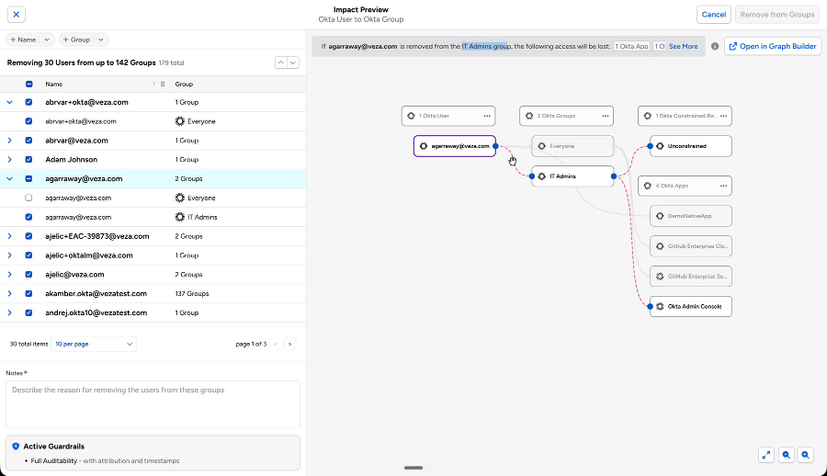Image resolution: width=827 pixels, height=476 pixels.
Task: Select the Everyone graph node
Action: (x=573, y=146)
